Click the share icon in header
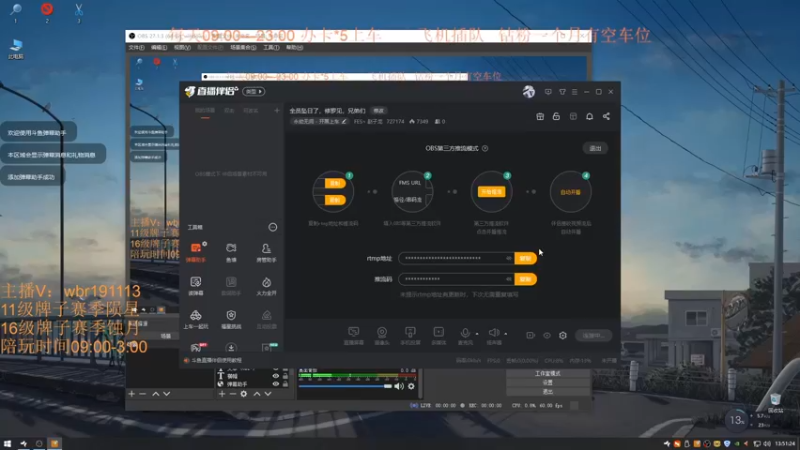Image resolution: width=800 pixels, height=450 pixels. (606, 116)
